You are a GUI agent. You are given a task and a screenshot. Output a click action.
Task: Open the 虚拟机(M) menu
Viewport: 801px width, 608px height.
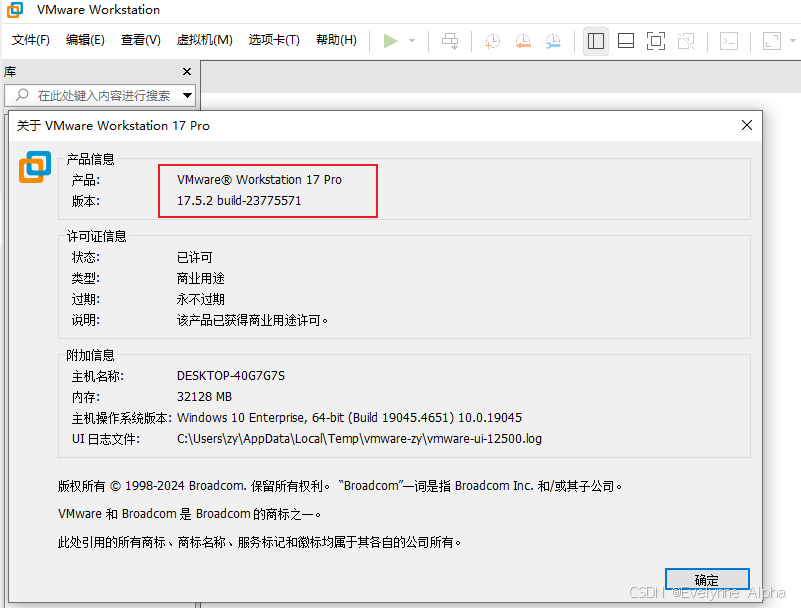click(204, 40)
